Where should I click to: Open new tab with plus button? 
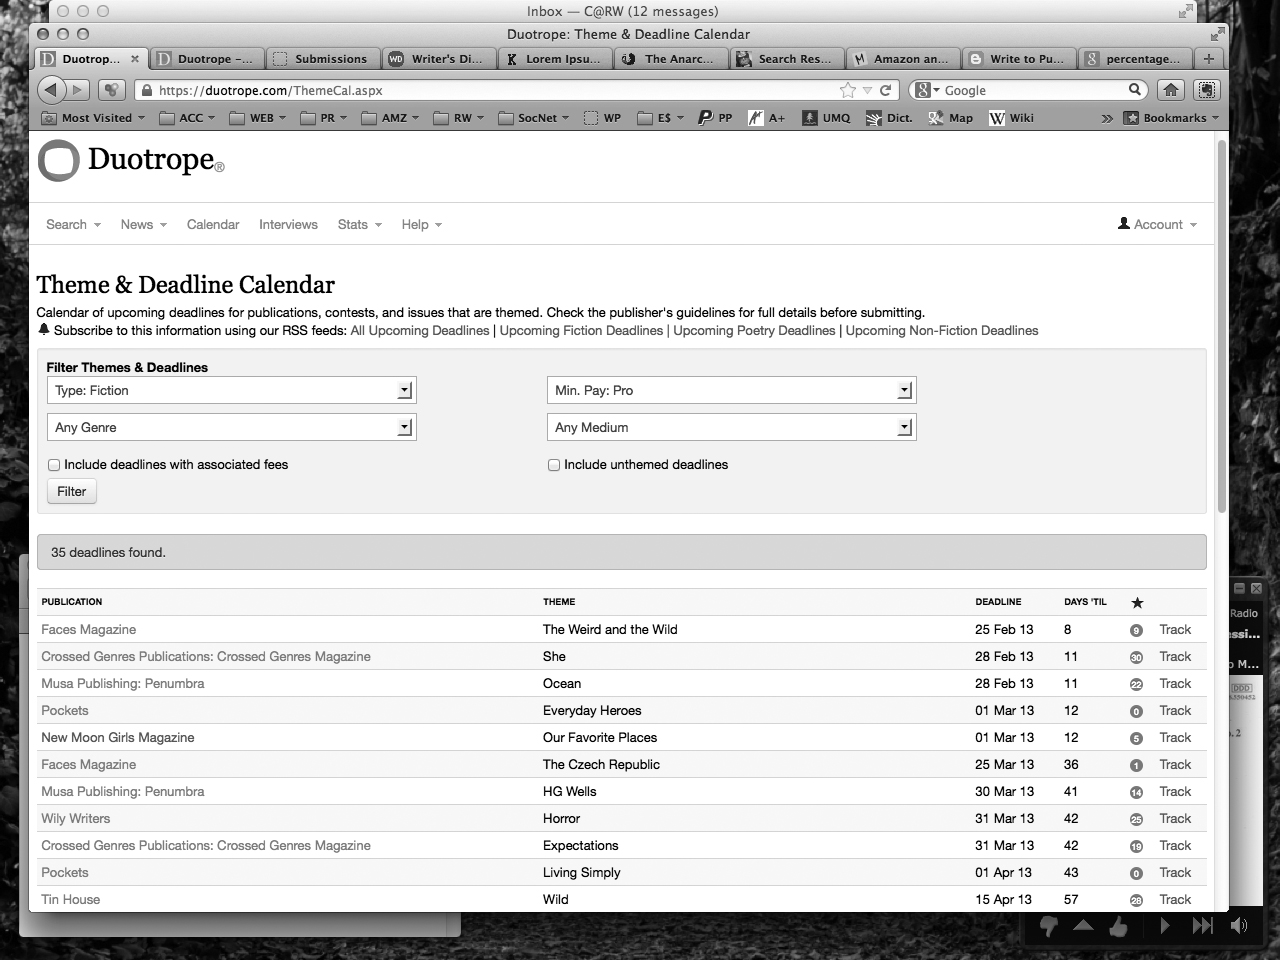(x=1209, y=59)
